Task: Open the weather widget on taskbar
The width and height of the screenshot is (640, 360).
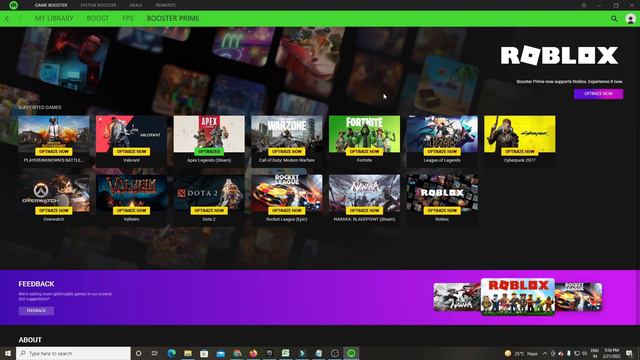Action: [x=521, y=353]
